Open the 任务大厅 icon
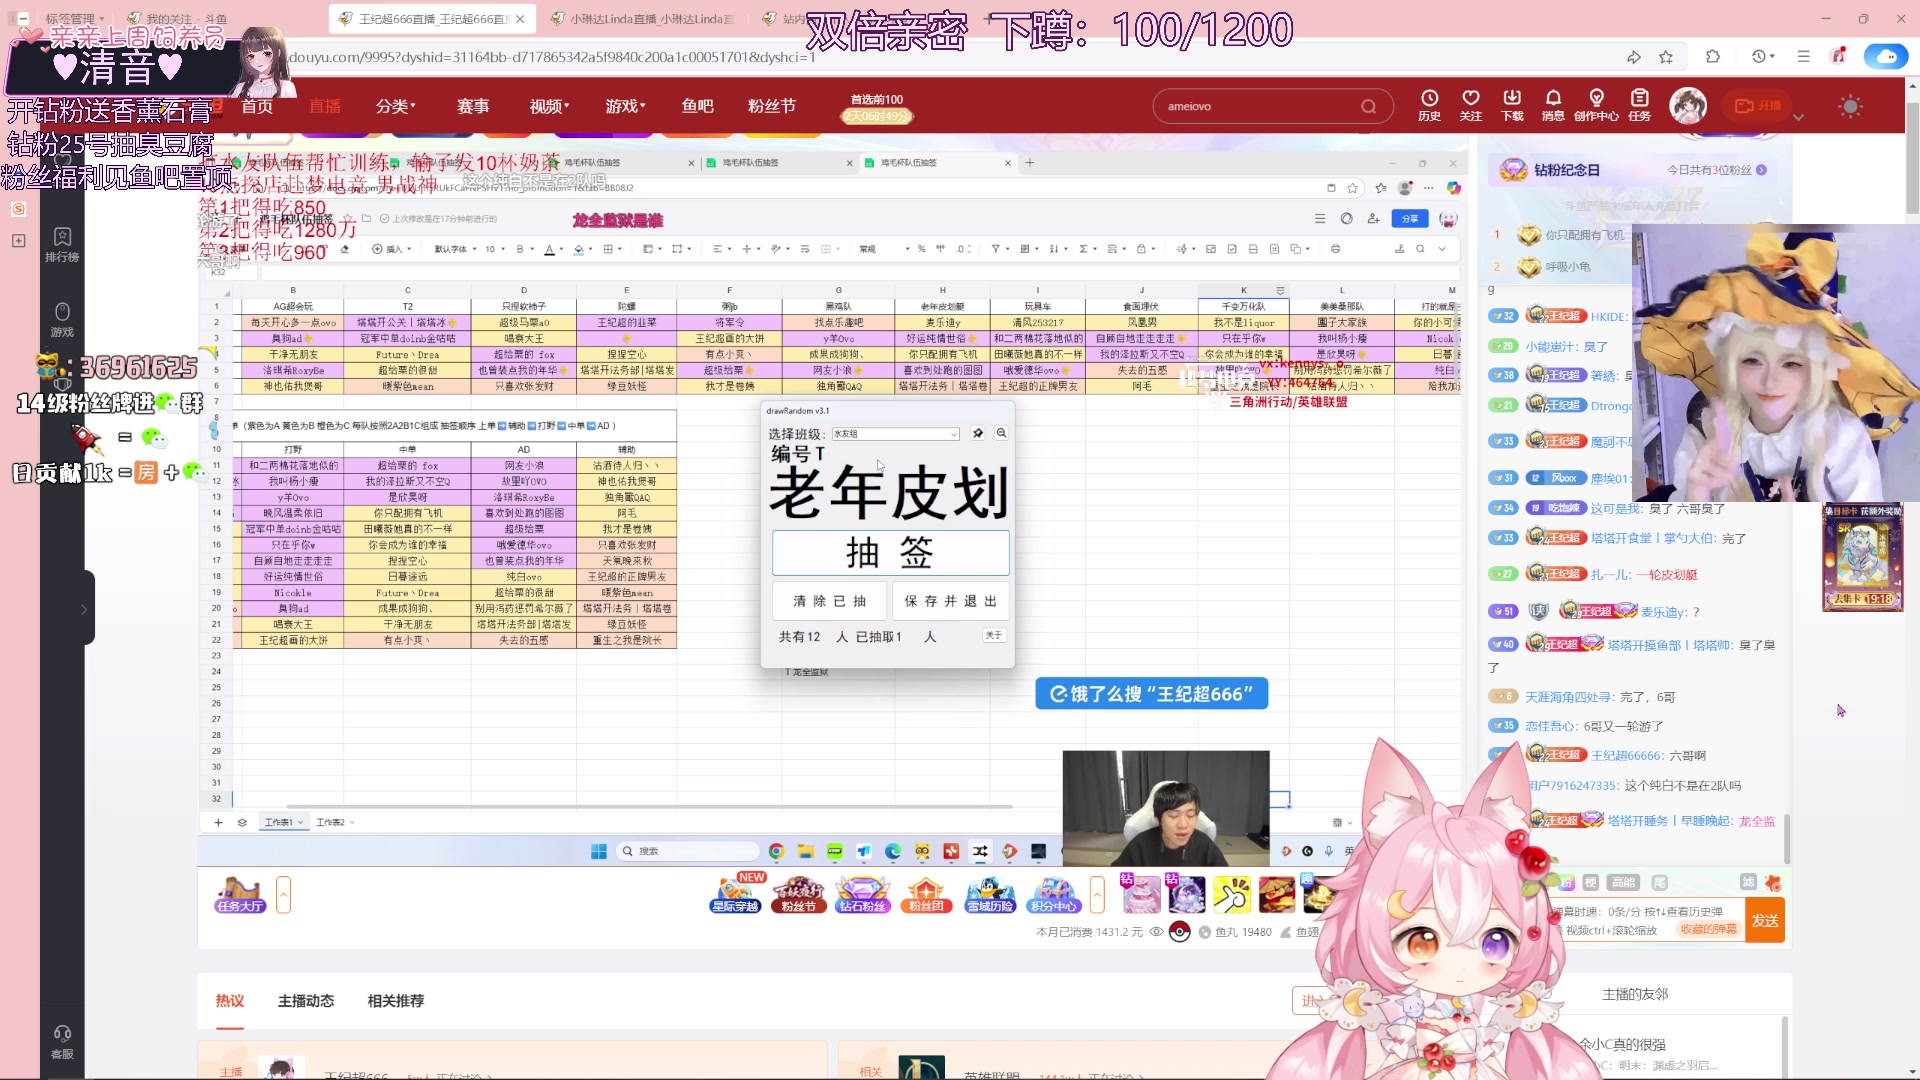Image resolution: width=1920 pixels, height=1080 pixels. pyautogui.click(x=240, y=894)
